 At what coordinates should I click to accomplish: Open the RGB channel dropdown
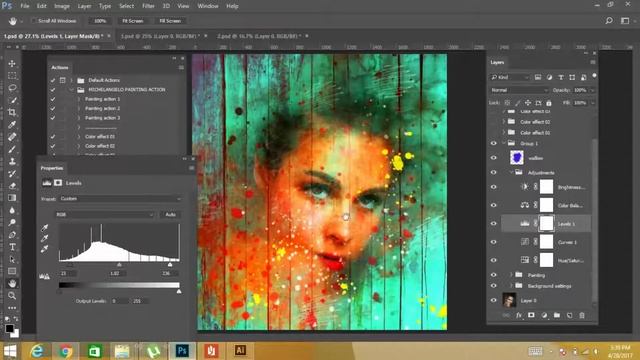105,214
